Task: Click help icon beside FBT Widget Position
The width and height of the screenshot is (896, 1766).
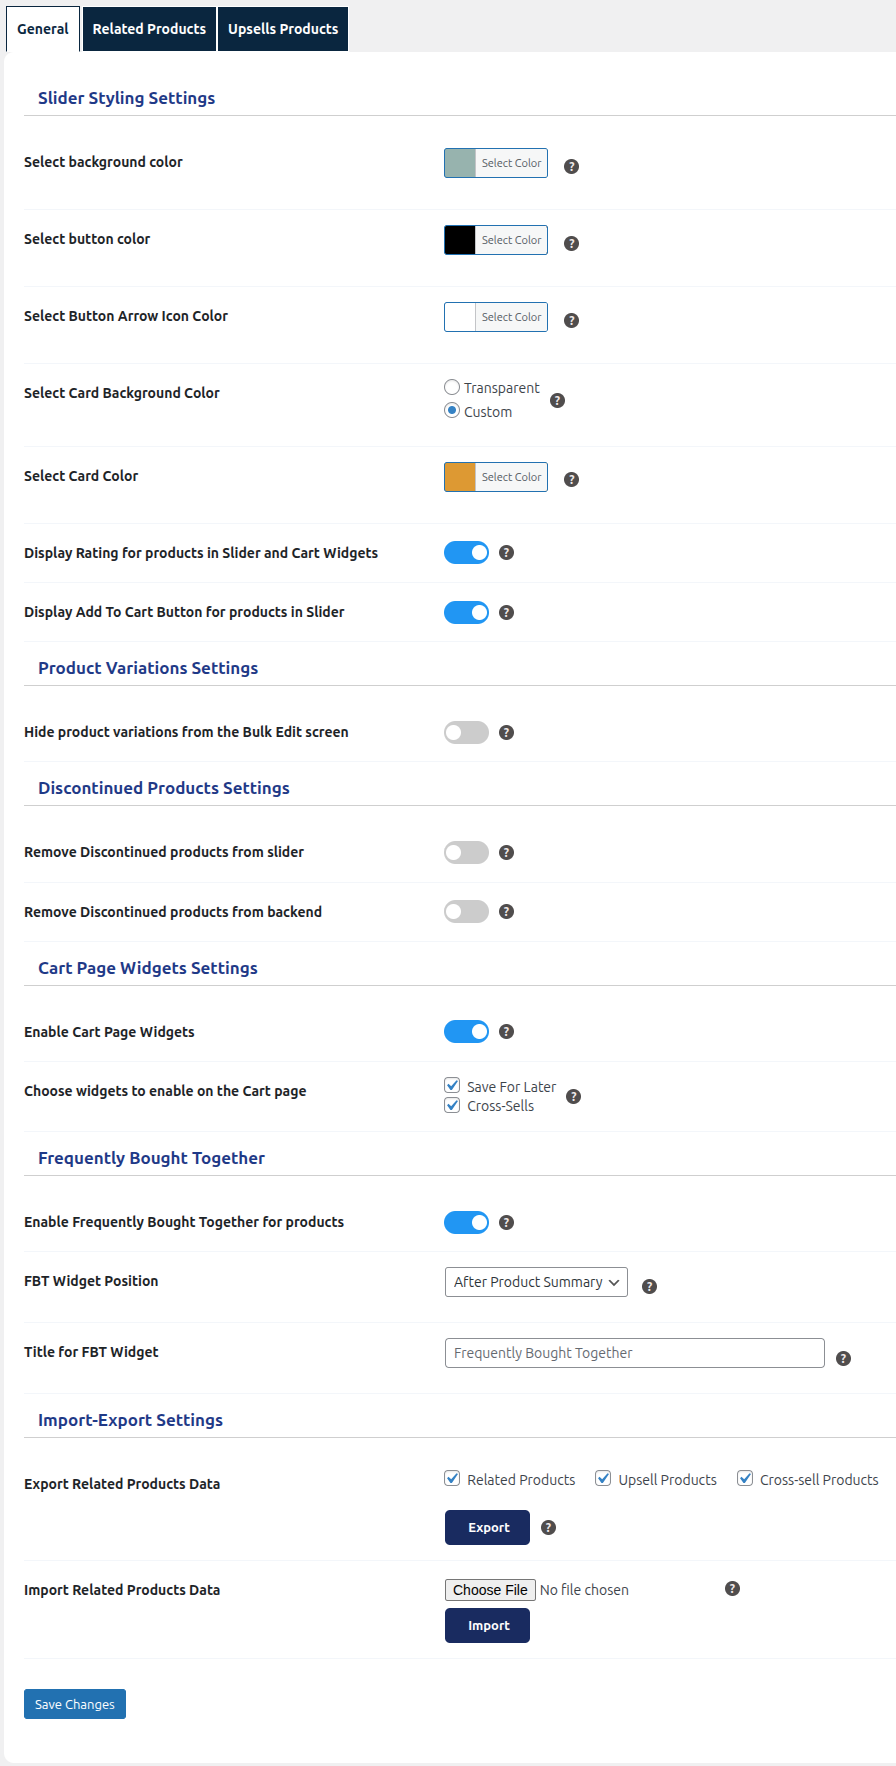Action: [x=649, y=1286]
